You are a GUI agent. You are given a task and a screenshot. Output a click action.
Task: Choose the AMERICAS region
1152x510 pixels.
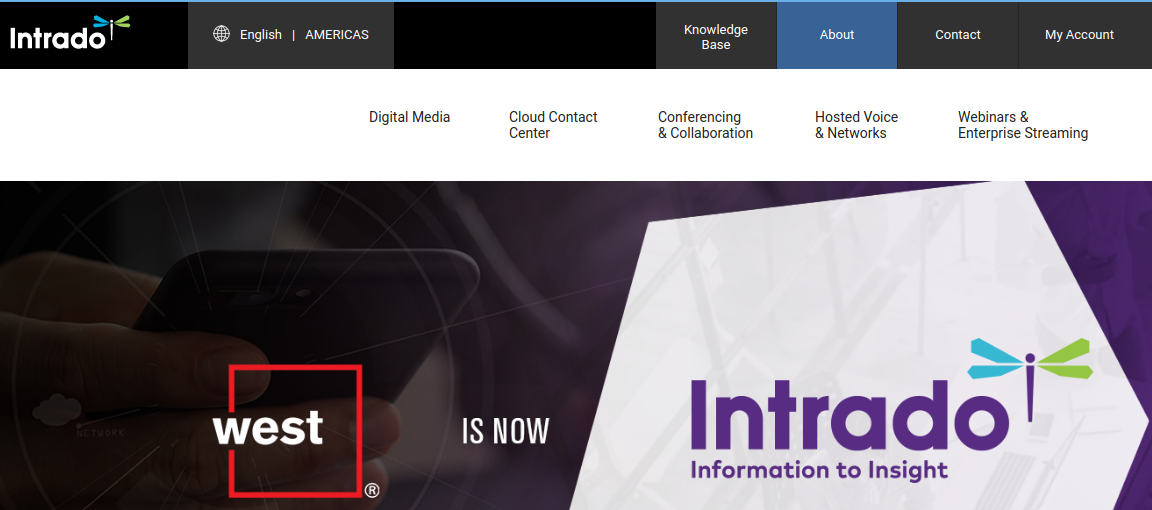pos(336,35)
